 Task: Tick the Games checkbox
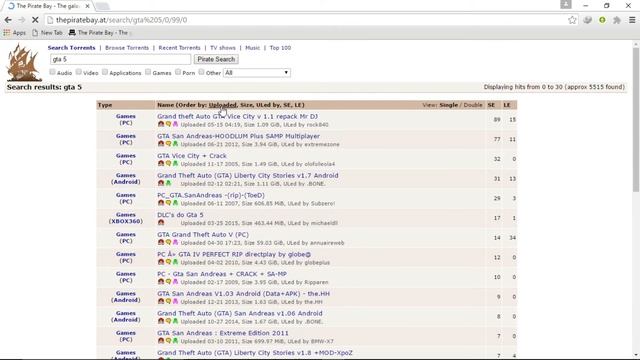pyautogui.click(x=148, y=72)
